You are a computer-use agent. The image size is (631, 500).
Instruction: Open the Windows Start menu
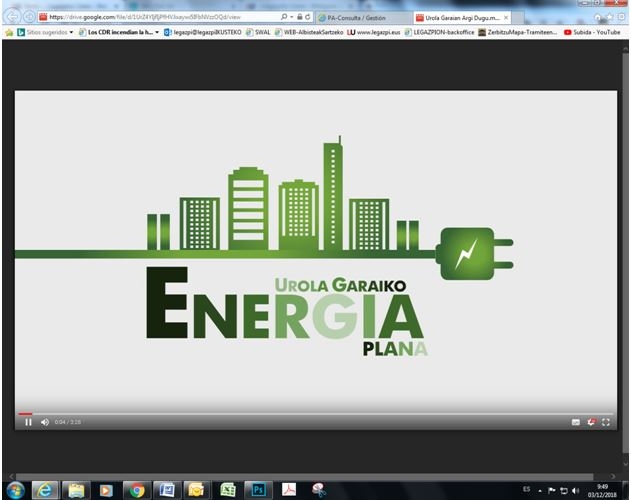pyautogui.click(x=15, y=490)
